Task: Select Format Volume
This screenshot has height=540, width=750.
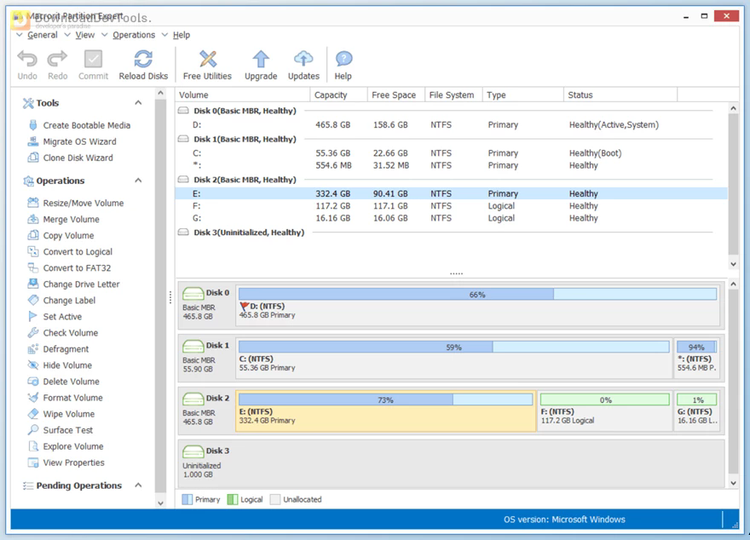Action: pyautogui.click(x=73, y=398)
